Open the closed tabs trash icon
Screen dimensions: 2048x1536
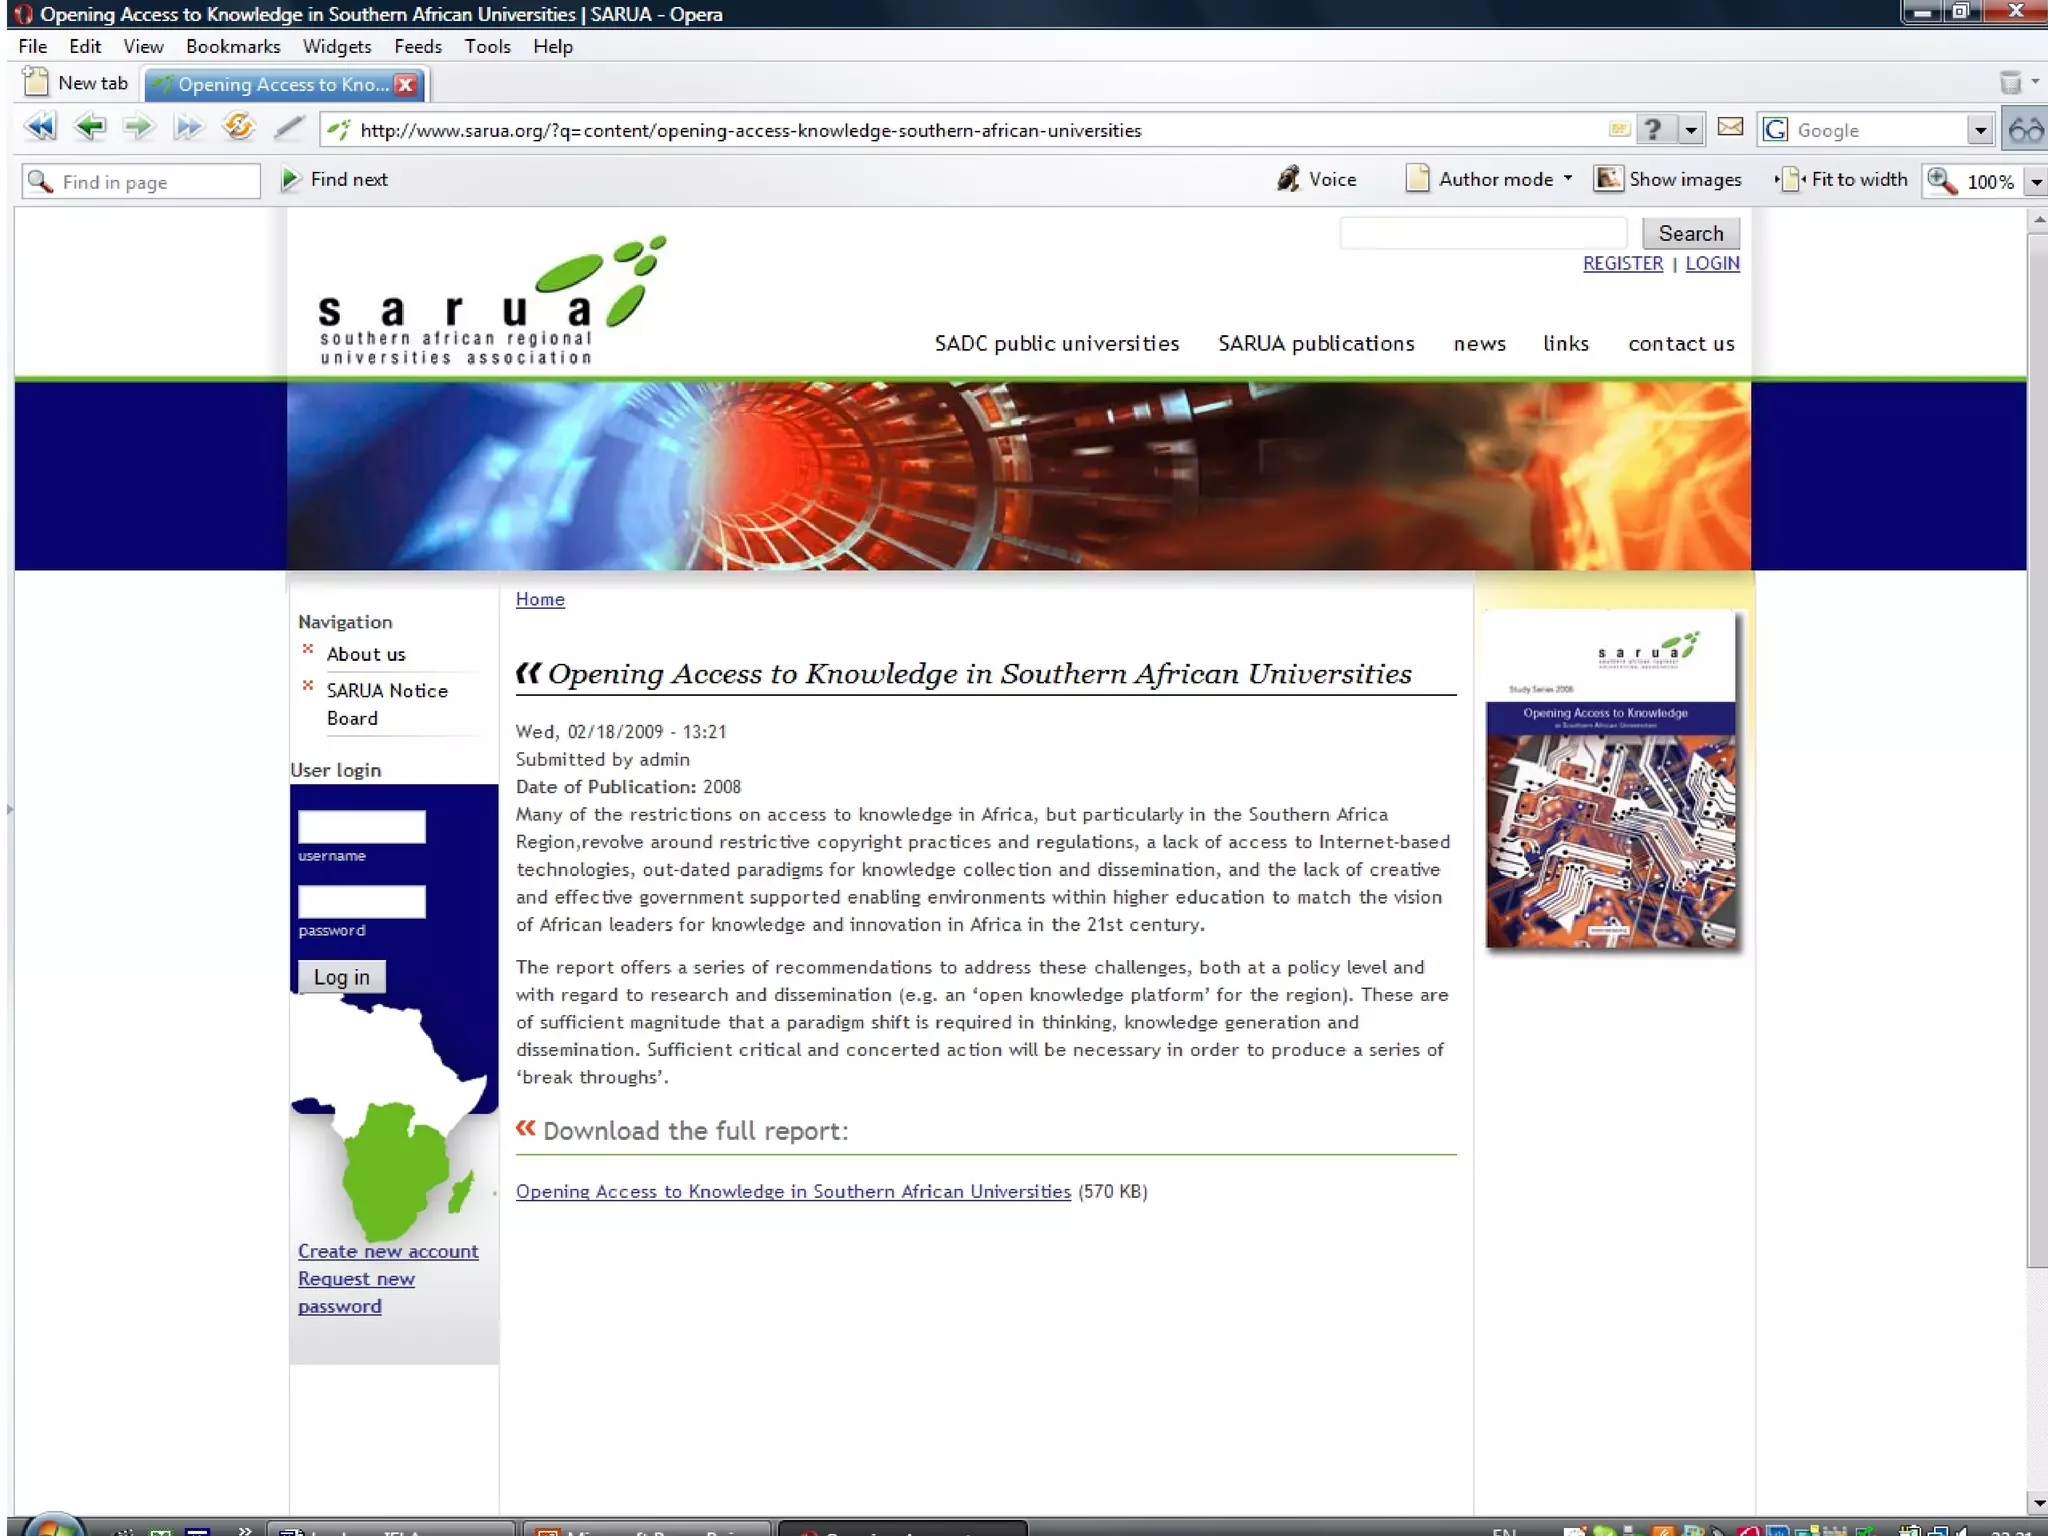click(2010, 83)
